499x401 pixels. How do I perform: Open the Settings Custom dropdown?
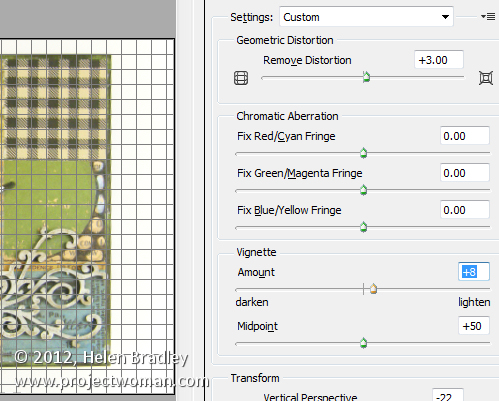coord(366,17)
